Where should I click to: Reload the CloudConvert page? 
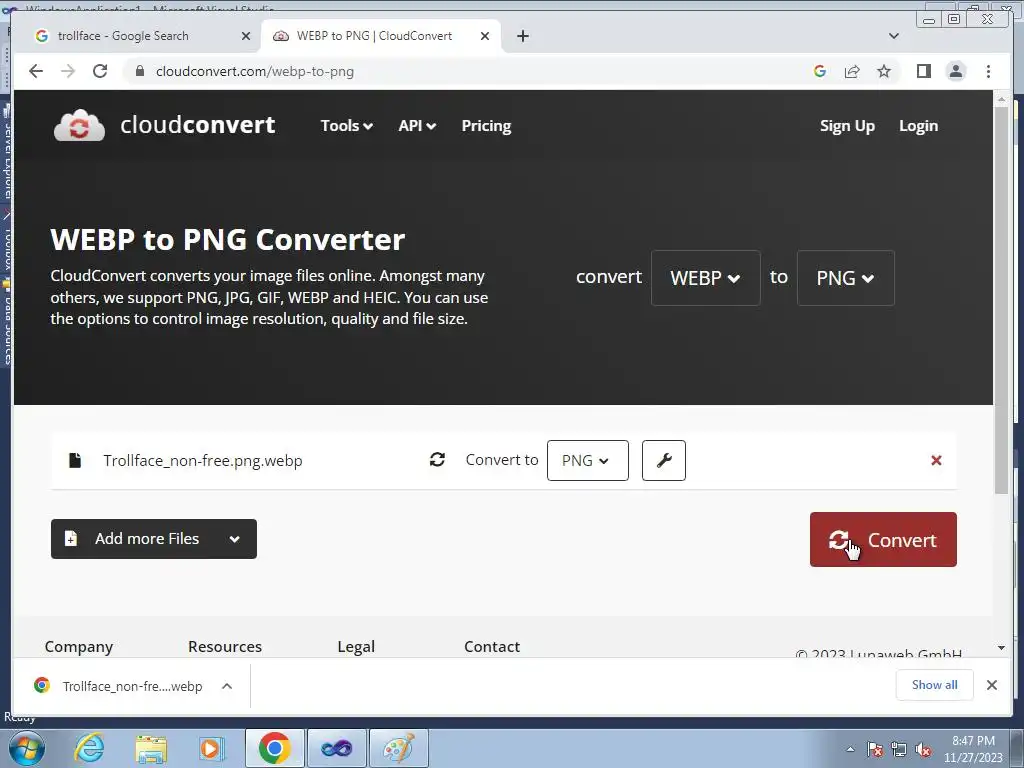tap(100, 71)
